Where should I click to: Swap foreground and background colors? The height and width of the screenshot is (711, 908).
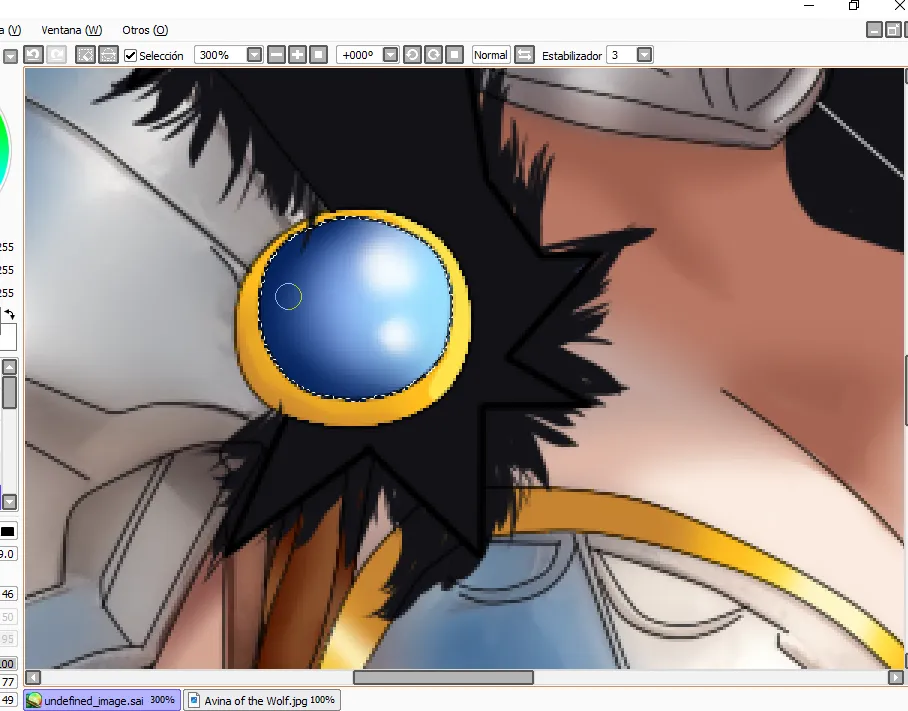coord(10,314)
